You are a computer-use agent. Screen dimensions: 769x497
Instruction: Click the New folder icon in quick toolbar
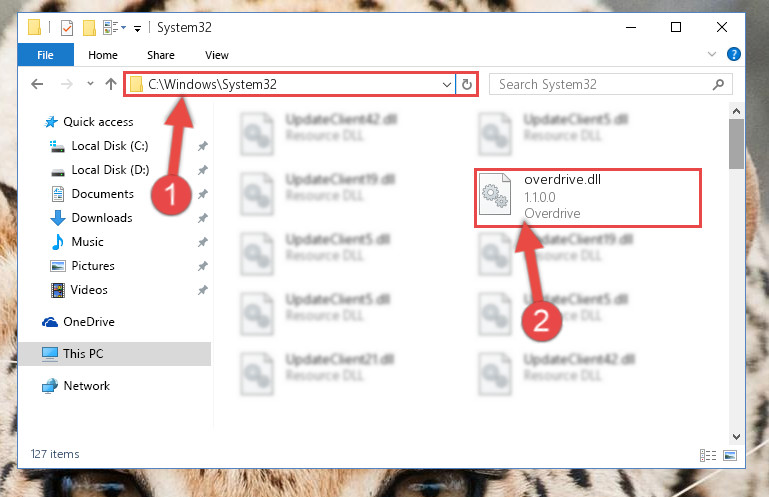pos(89,27)
